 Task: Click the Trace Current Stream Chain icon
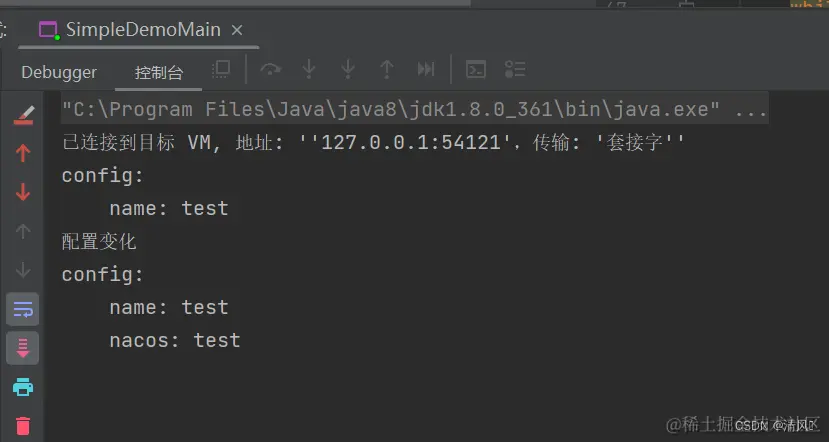coord(515,69)
